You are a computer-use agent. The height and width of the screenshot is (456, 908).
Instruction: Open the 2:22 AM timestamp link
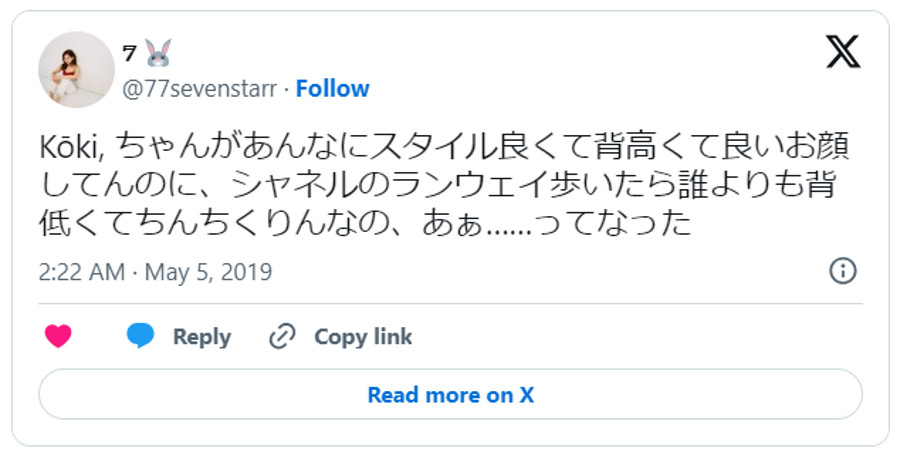pos(83,272)
